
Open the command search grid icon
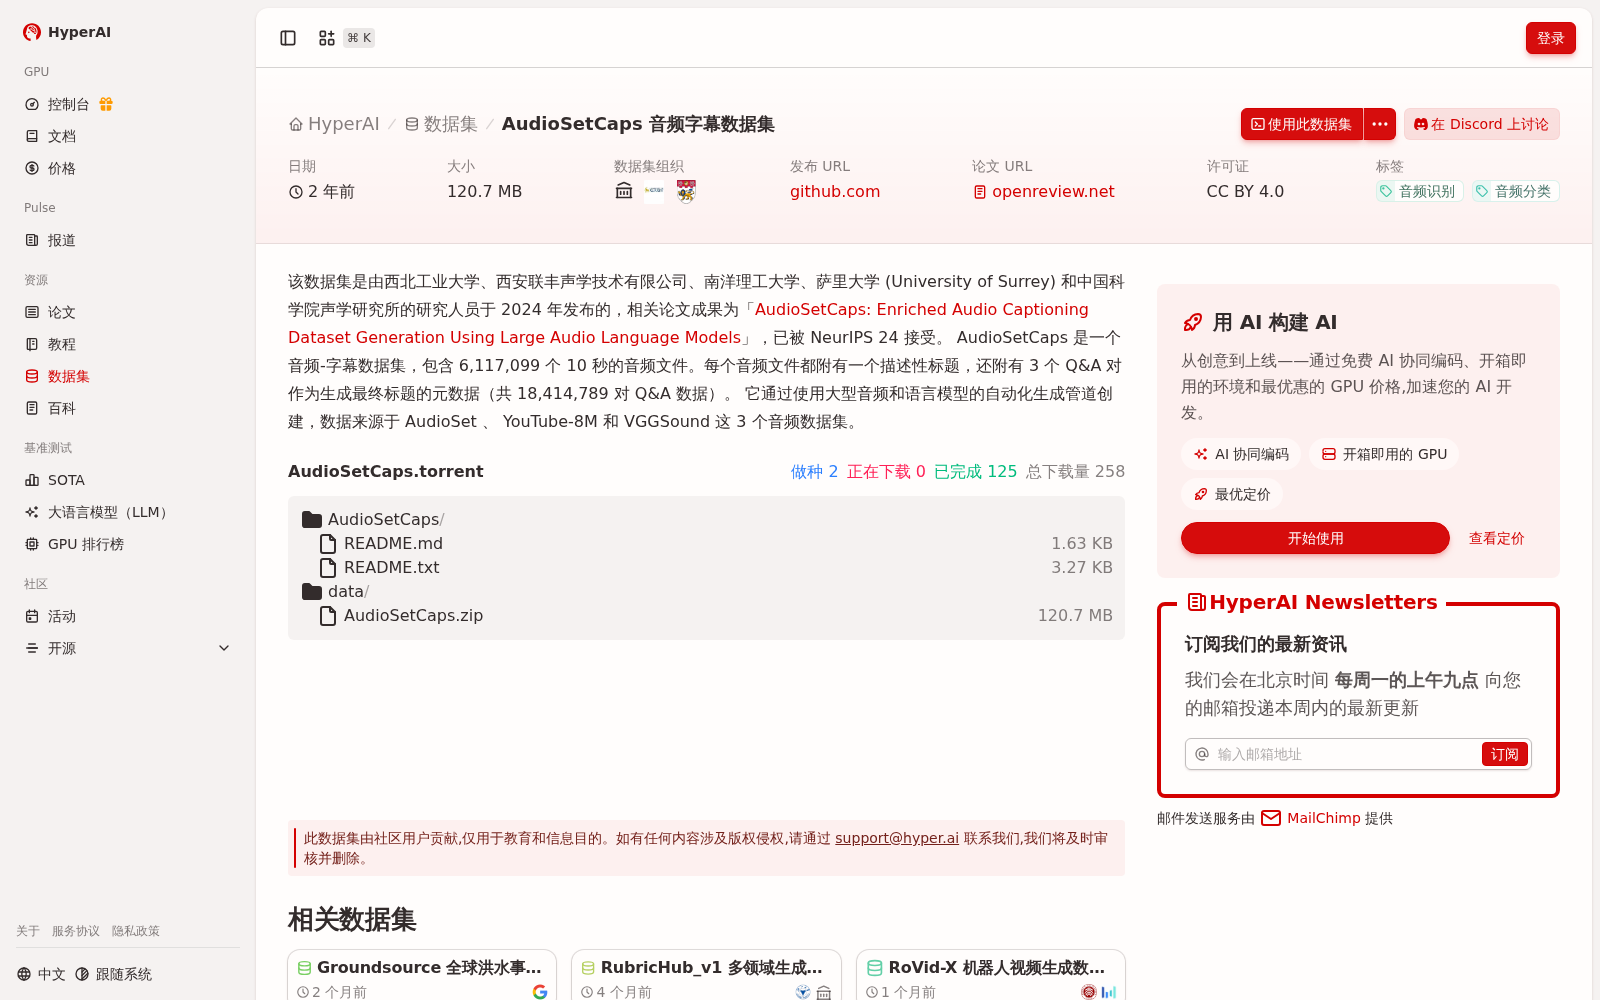pos(327,38)
